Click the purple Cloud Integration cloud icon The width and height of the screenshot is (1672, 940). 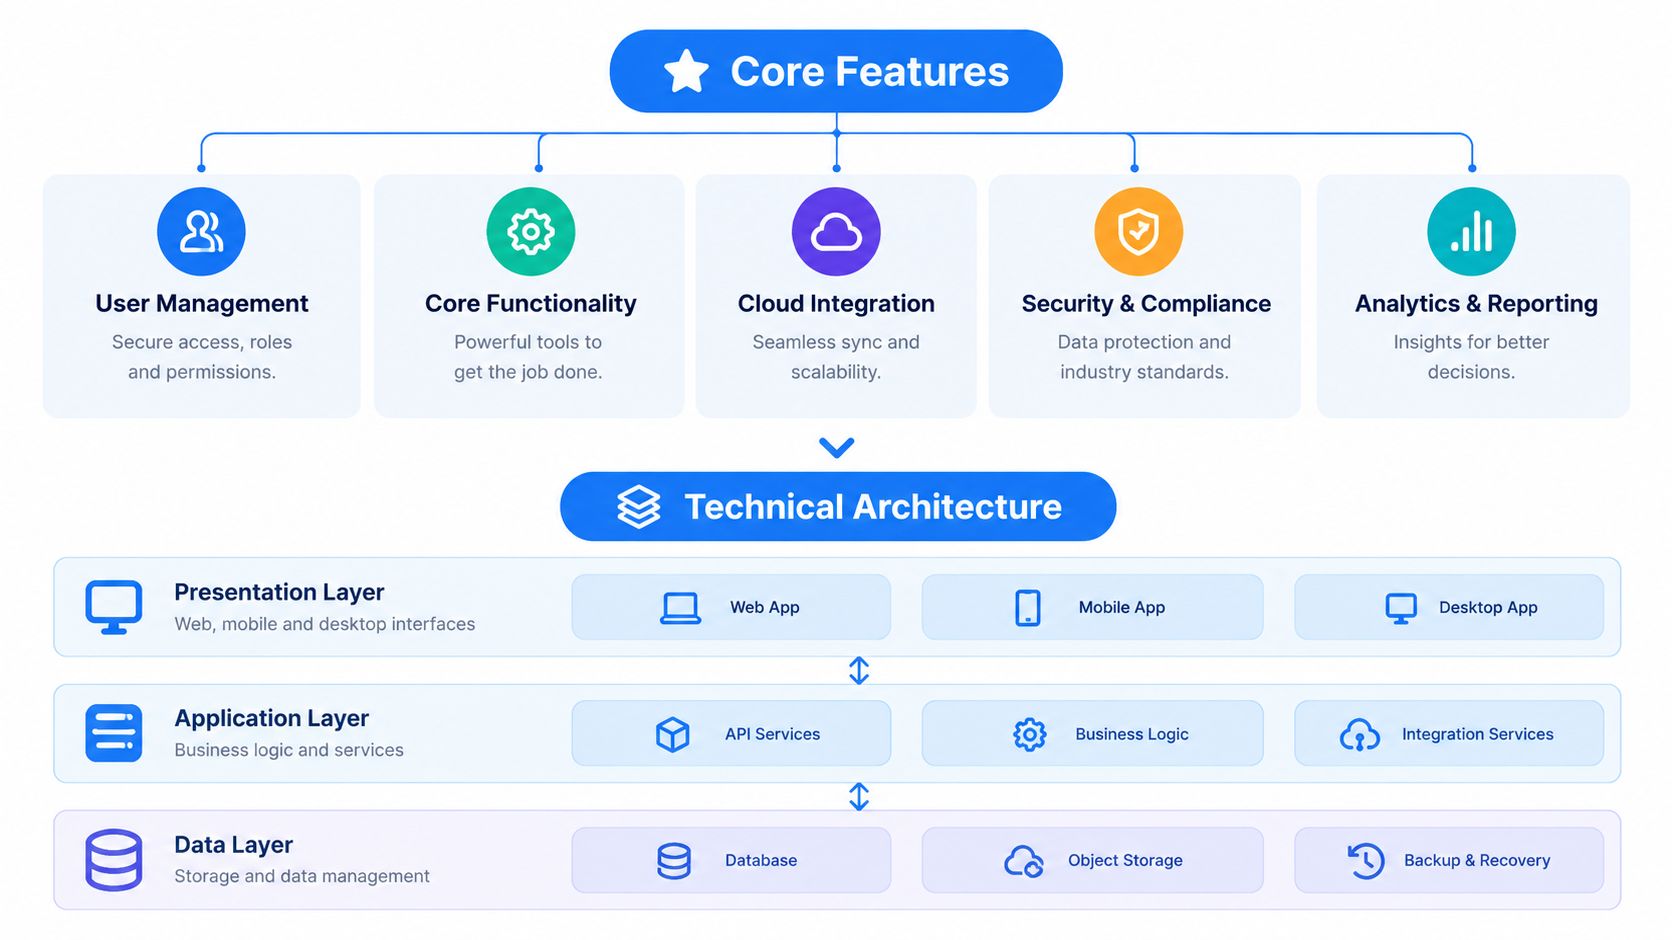(836, 231)
